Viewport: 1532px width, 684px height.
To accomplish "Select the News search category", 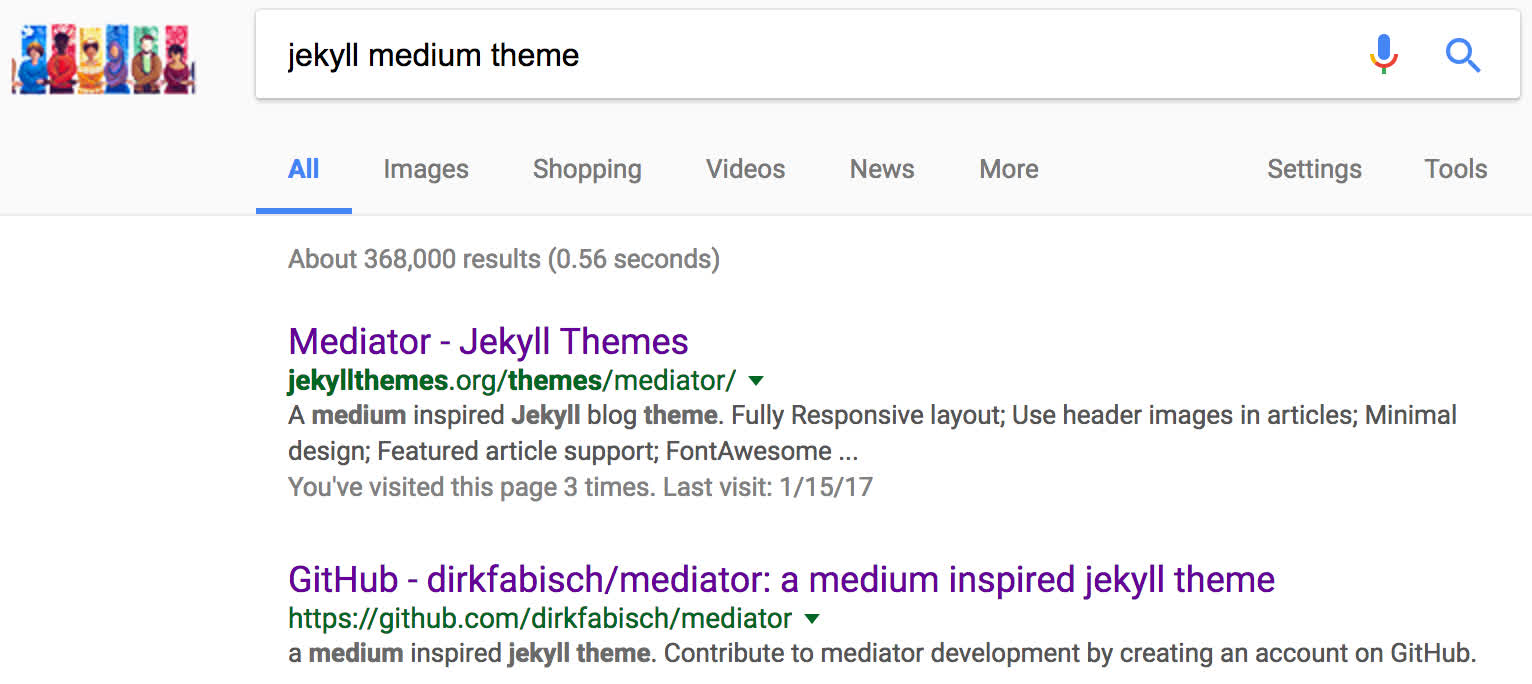I will (881, 169).
